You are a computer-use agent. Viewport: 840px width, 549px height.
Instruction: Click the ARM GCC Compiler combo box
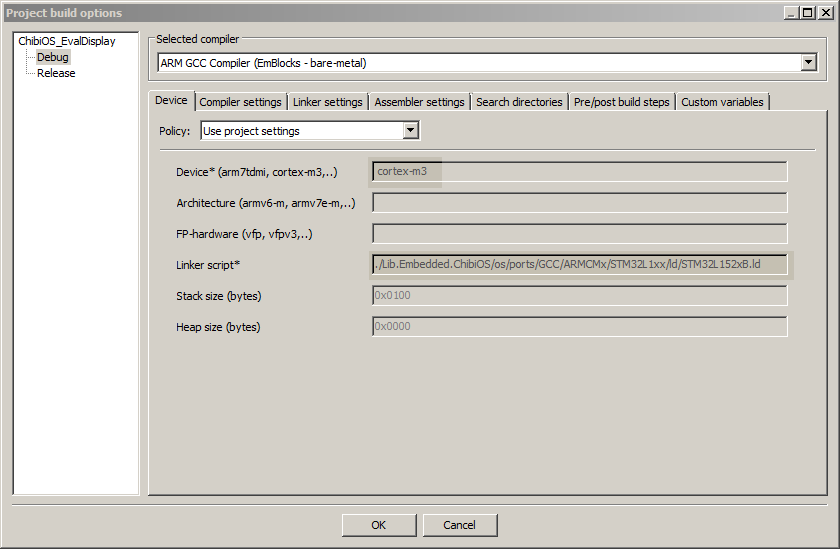pos(487,63)
